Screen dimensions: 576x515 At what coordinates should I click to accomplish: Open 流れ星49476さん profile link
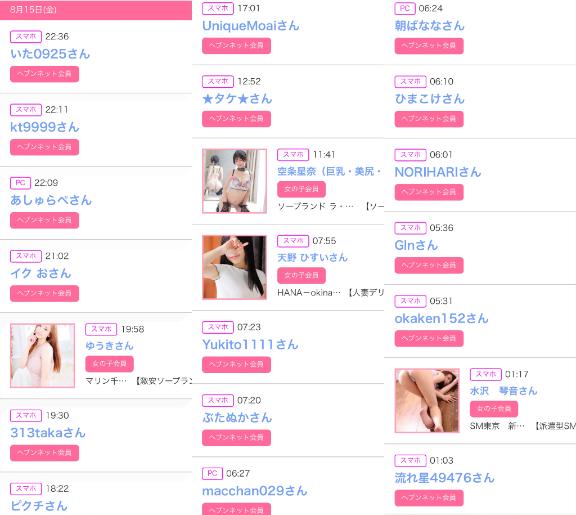(x=444, y=478)
